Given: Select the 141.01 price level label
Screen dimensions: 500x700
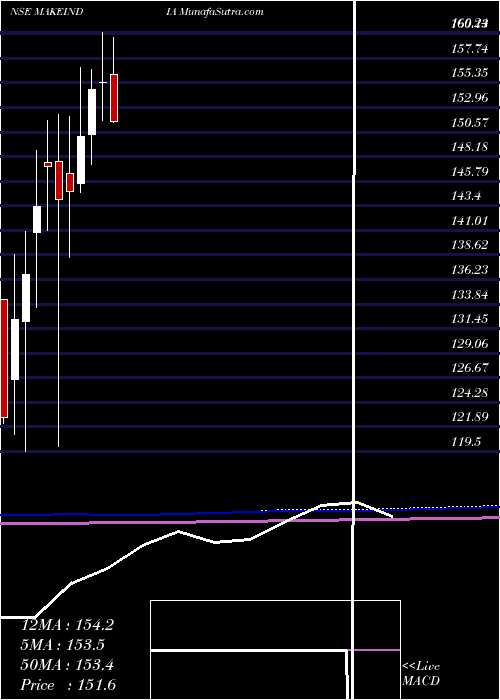Looking at the screenshot, I should pyautogui.click(x=469, y=221).
